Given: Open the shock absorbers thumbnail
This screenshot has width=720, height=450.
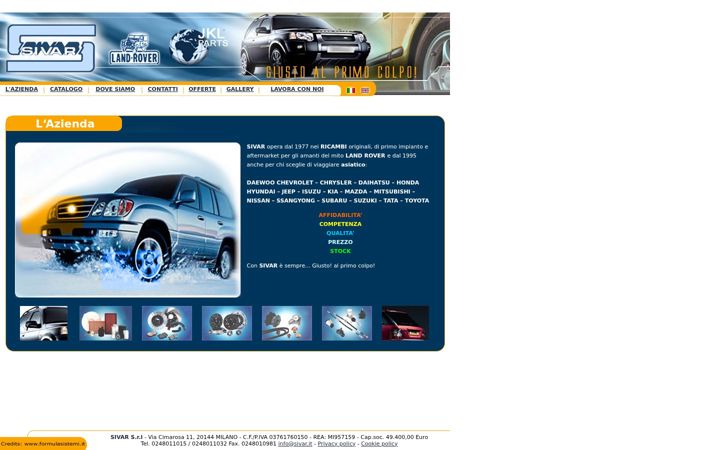Looking at the screenshot, I should pyautogui.click(x=347, y=323).
